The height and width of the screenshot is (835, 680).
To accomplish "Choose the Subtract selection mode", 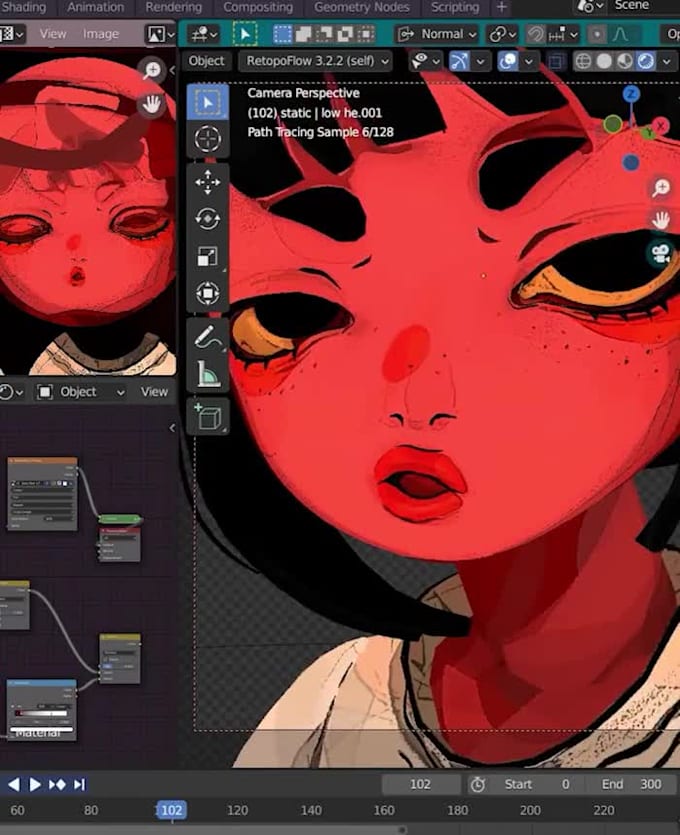I will pos(324,35).
